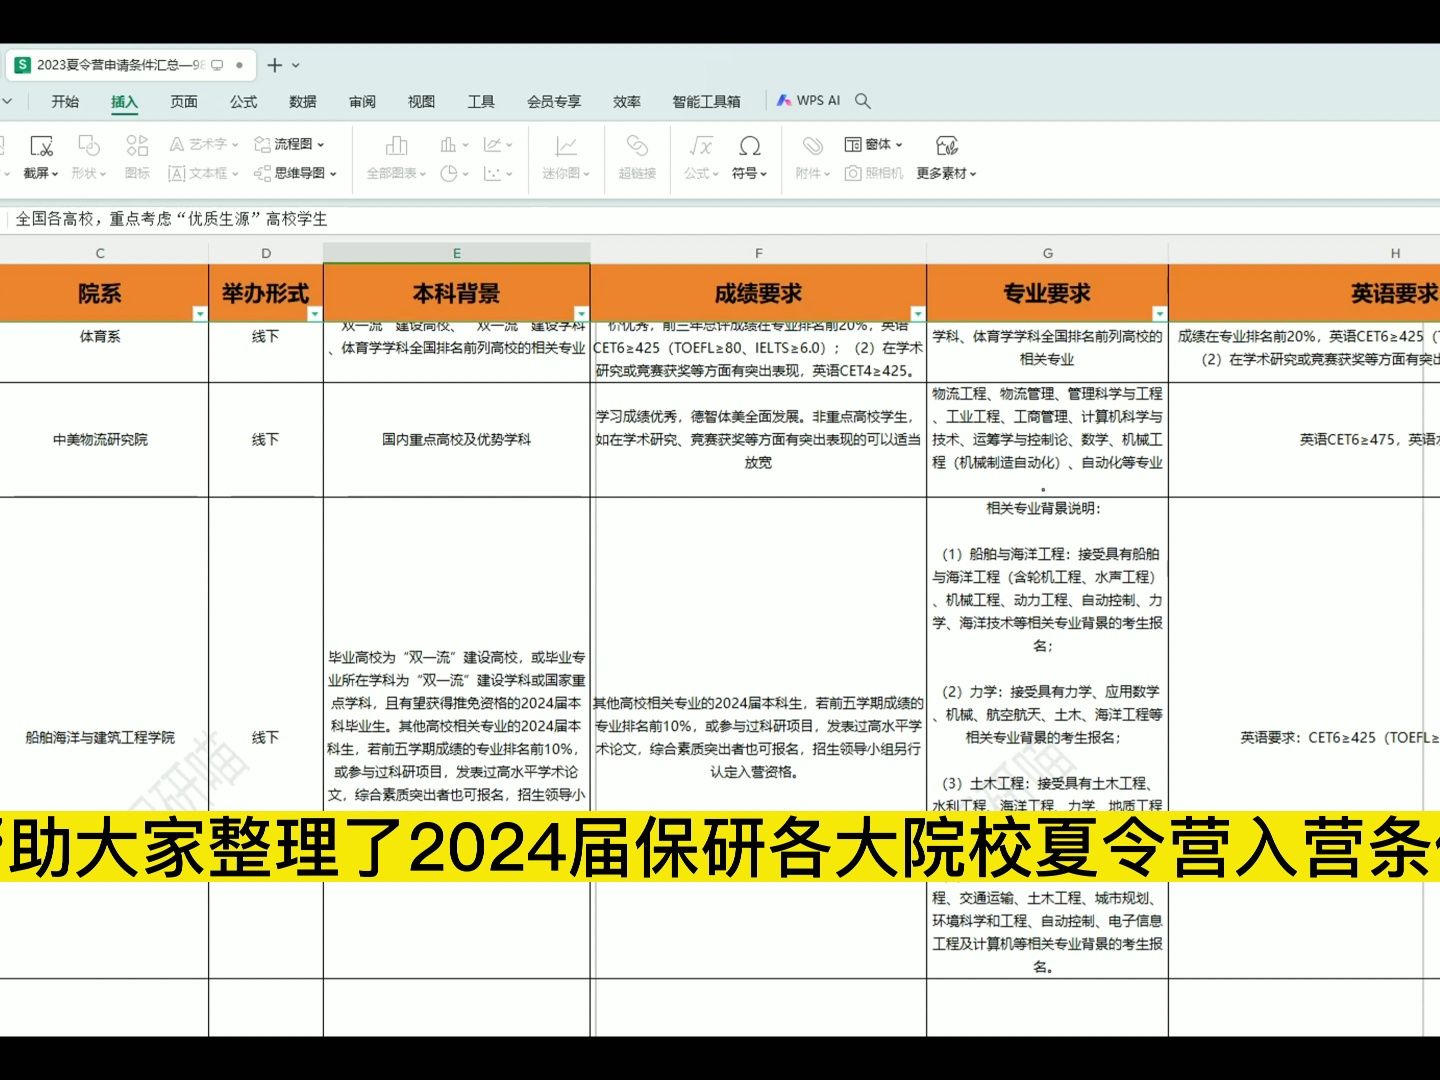Insert a symbol (符号)
This screenshot has width=1440, height=1080.
point(749,158)
